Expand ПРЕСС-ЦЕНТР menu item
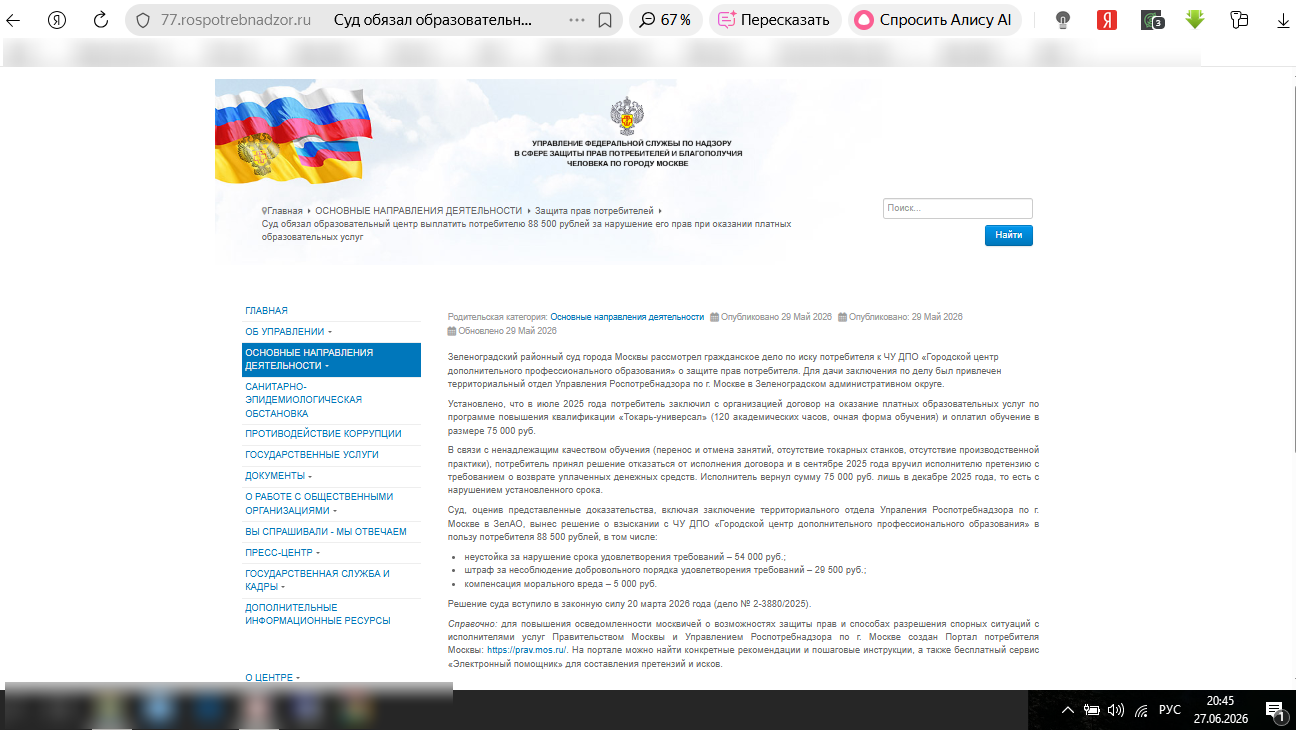Image resolution: width=1296 pixels, height=730 pixels. click(282, 553)
